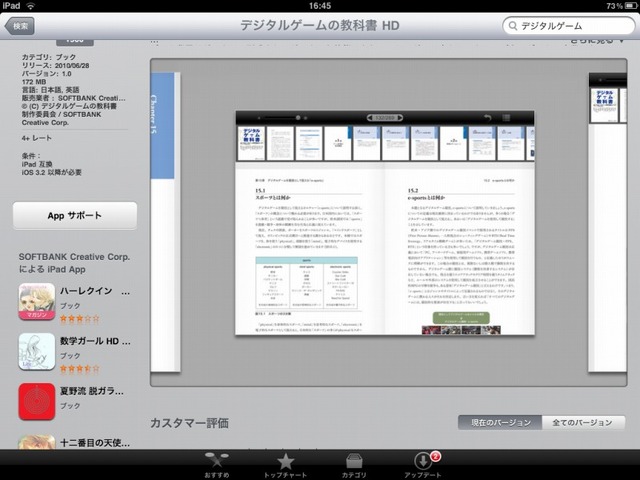This screenshot has width=640, height=480.
Task: Select ハーレクイン app title
Action: pos(95,291)
